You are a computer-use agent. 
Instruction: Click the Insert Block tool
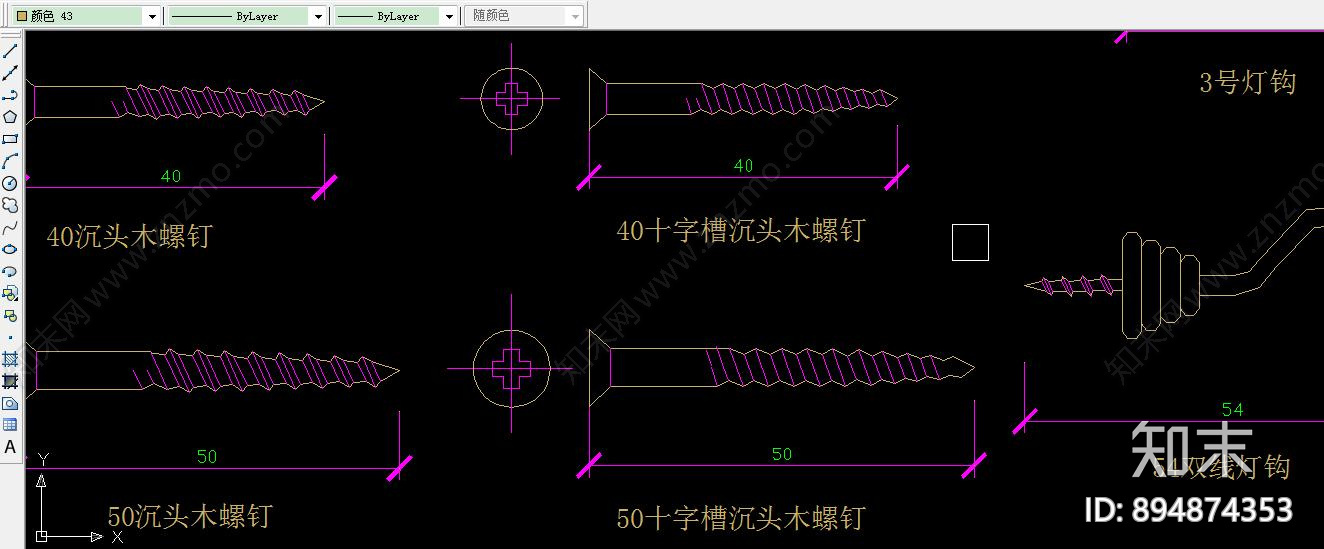point(10,293)
